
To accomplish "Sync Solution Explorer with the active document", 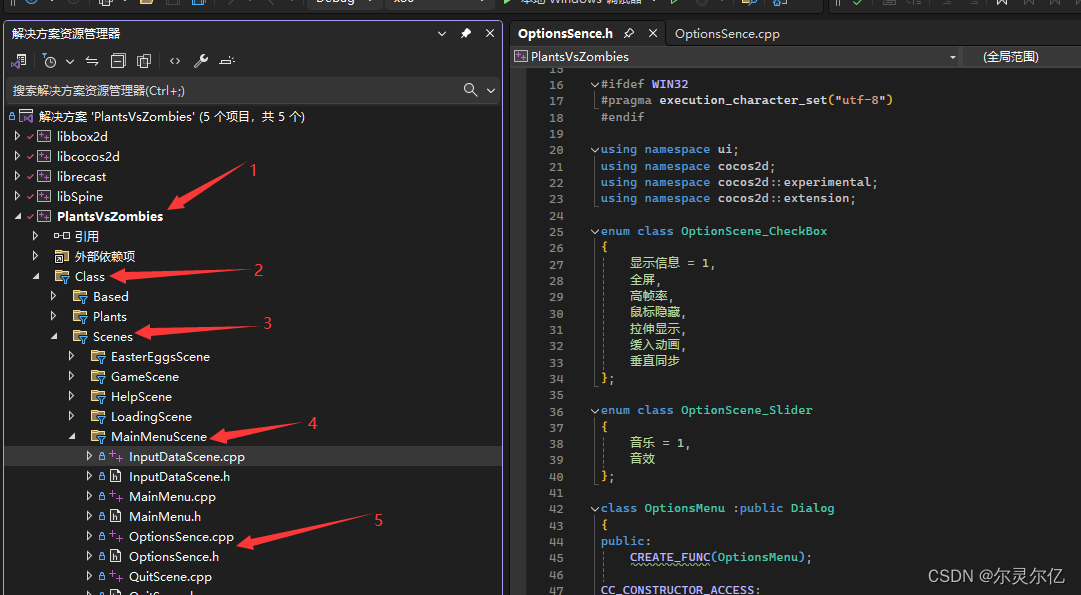I will click(x=92, y=61).
